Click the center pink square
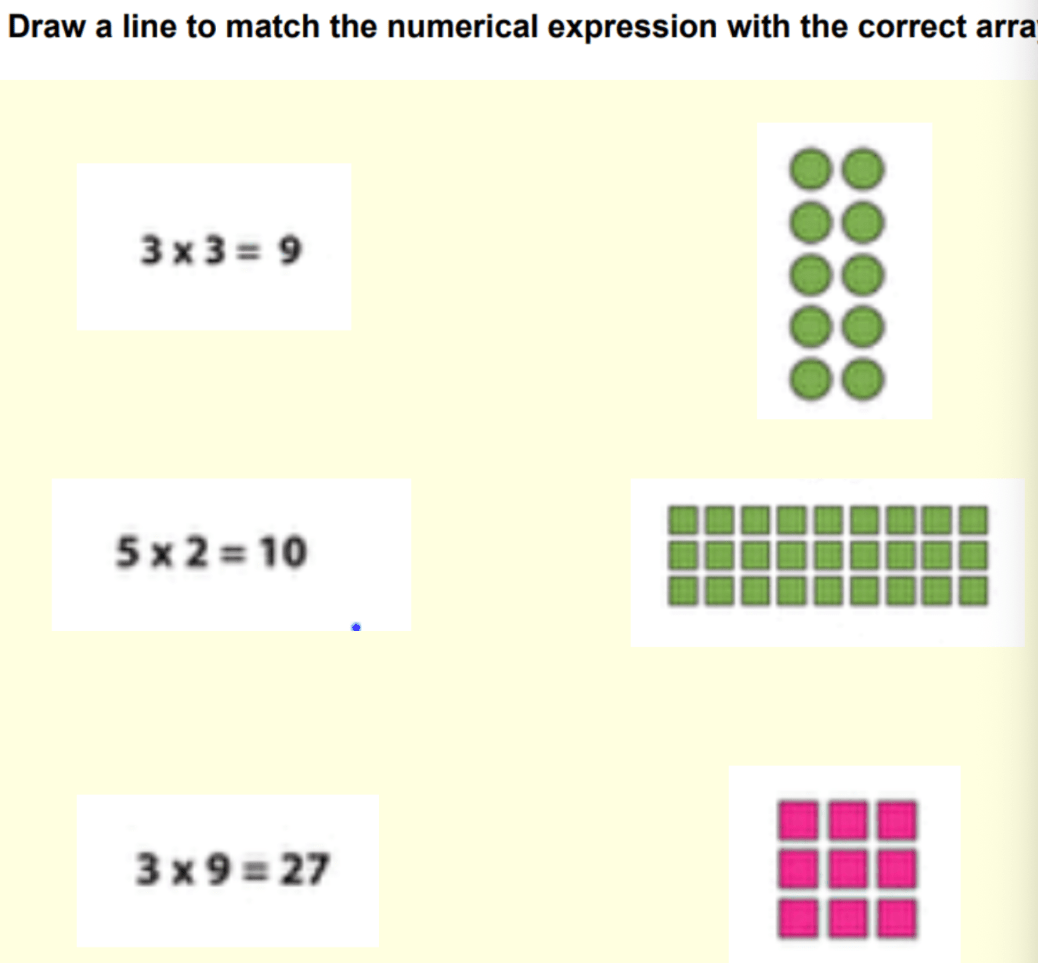This screenshot has height=963, width=1038. [848, 870]
